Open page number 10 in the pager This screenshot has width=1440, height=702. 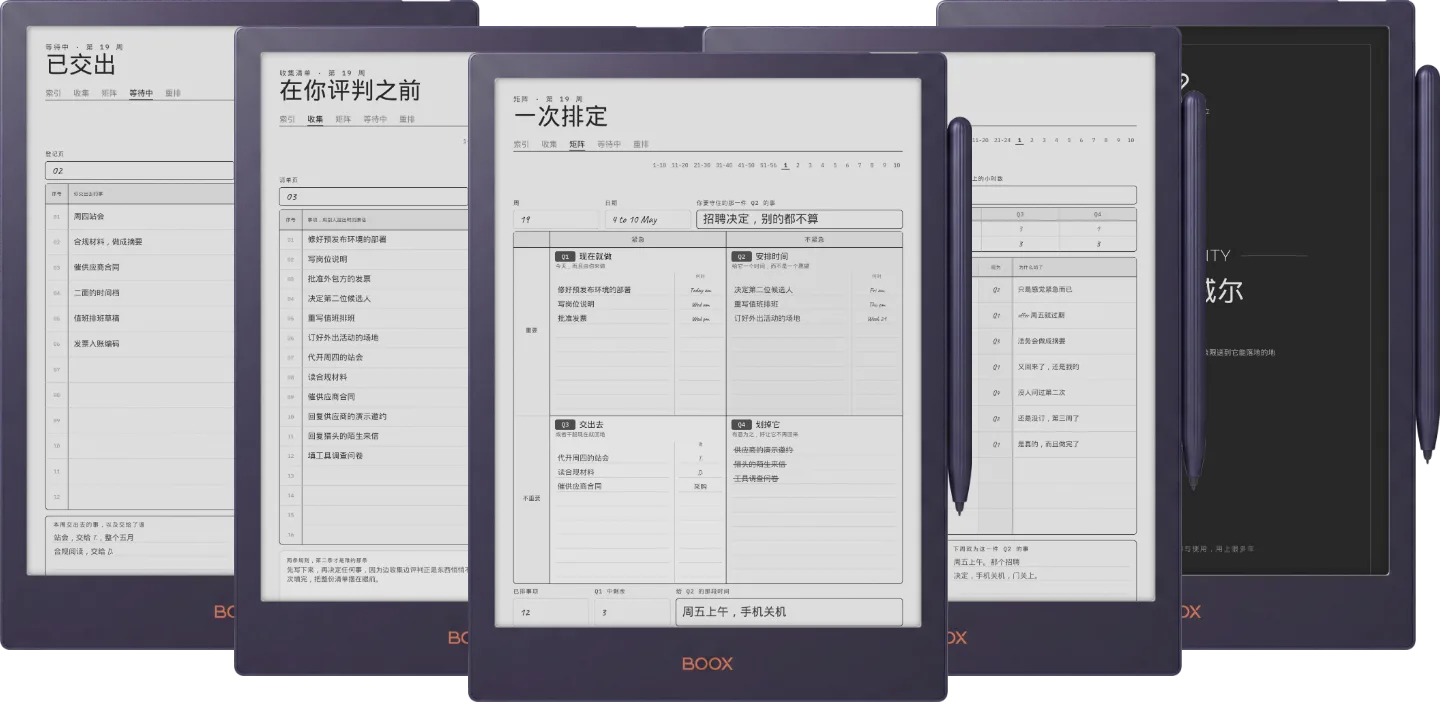point(897,165)
